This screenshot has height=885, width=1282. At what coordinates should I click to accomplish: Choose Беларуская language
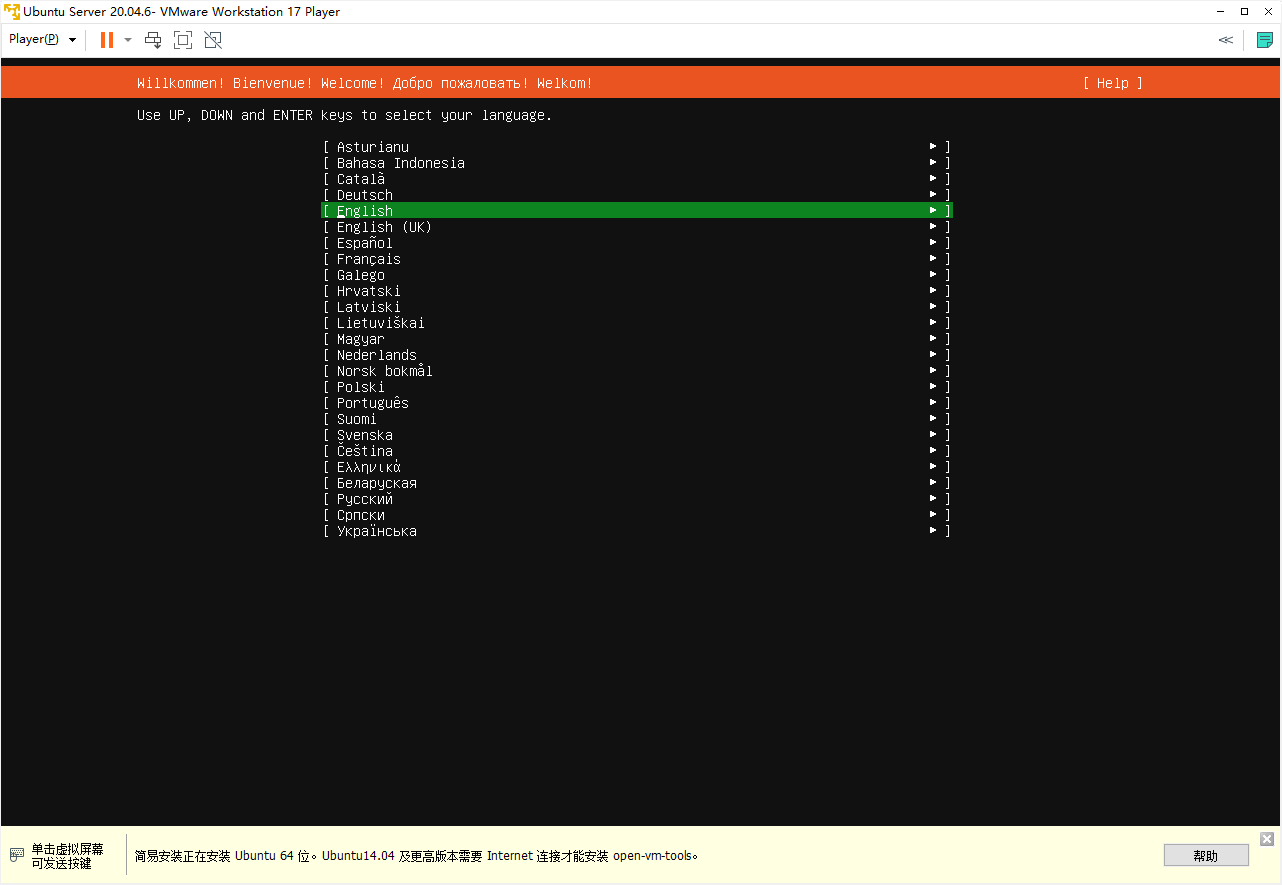click(x=637, y=483)
